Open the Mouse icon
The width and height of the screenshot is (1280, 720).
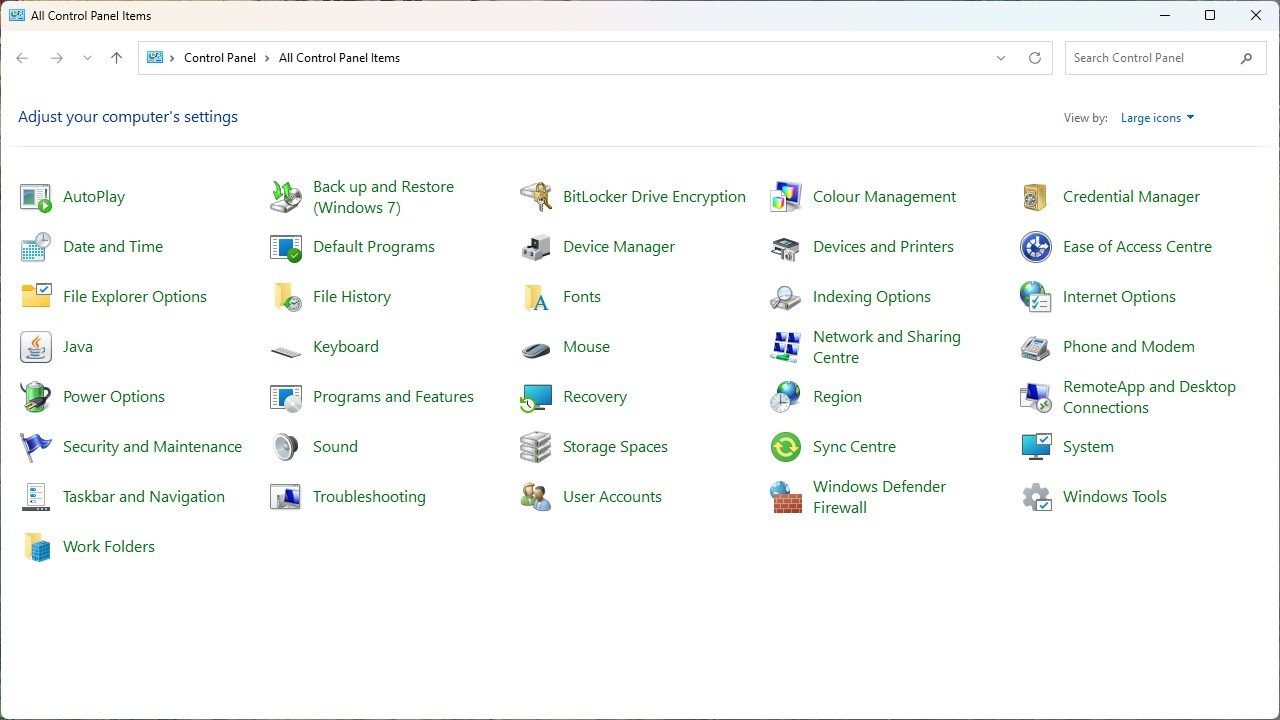[x=536, y=349]
